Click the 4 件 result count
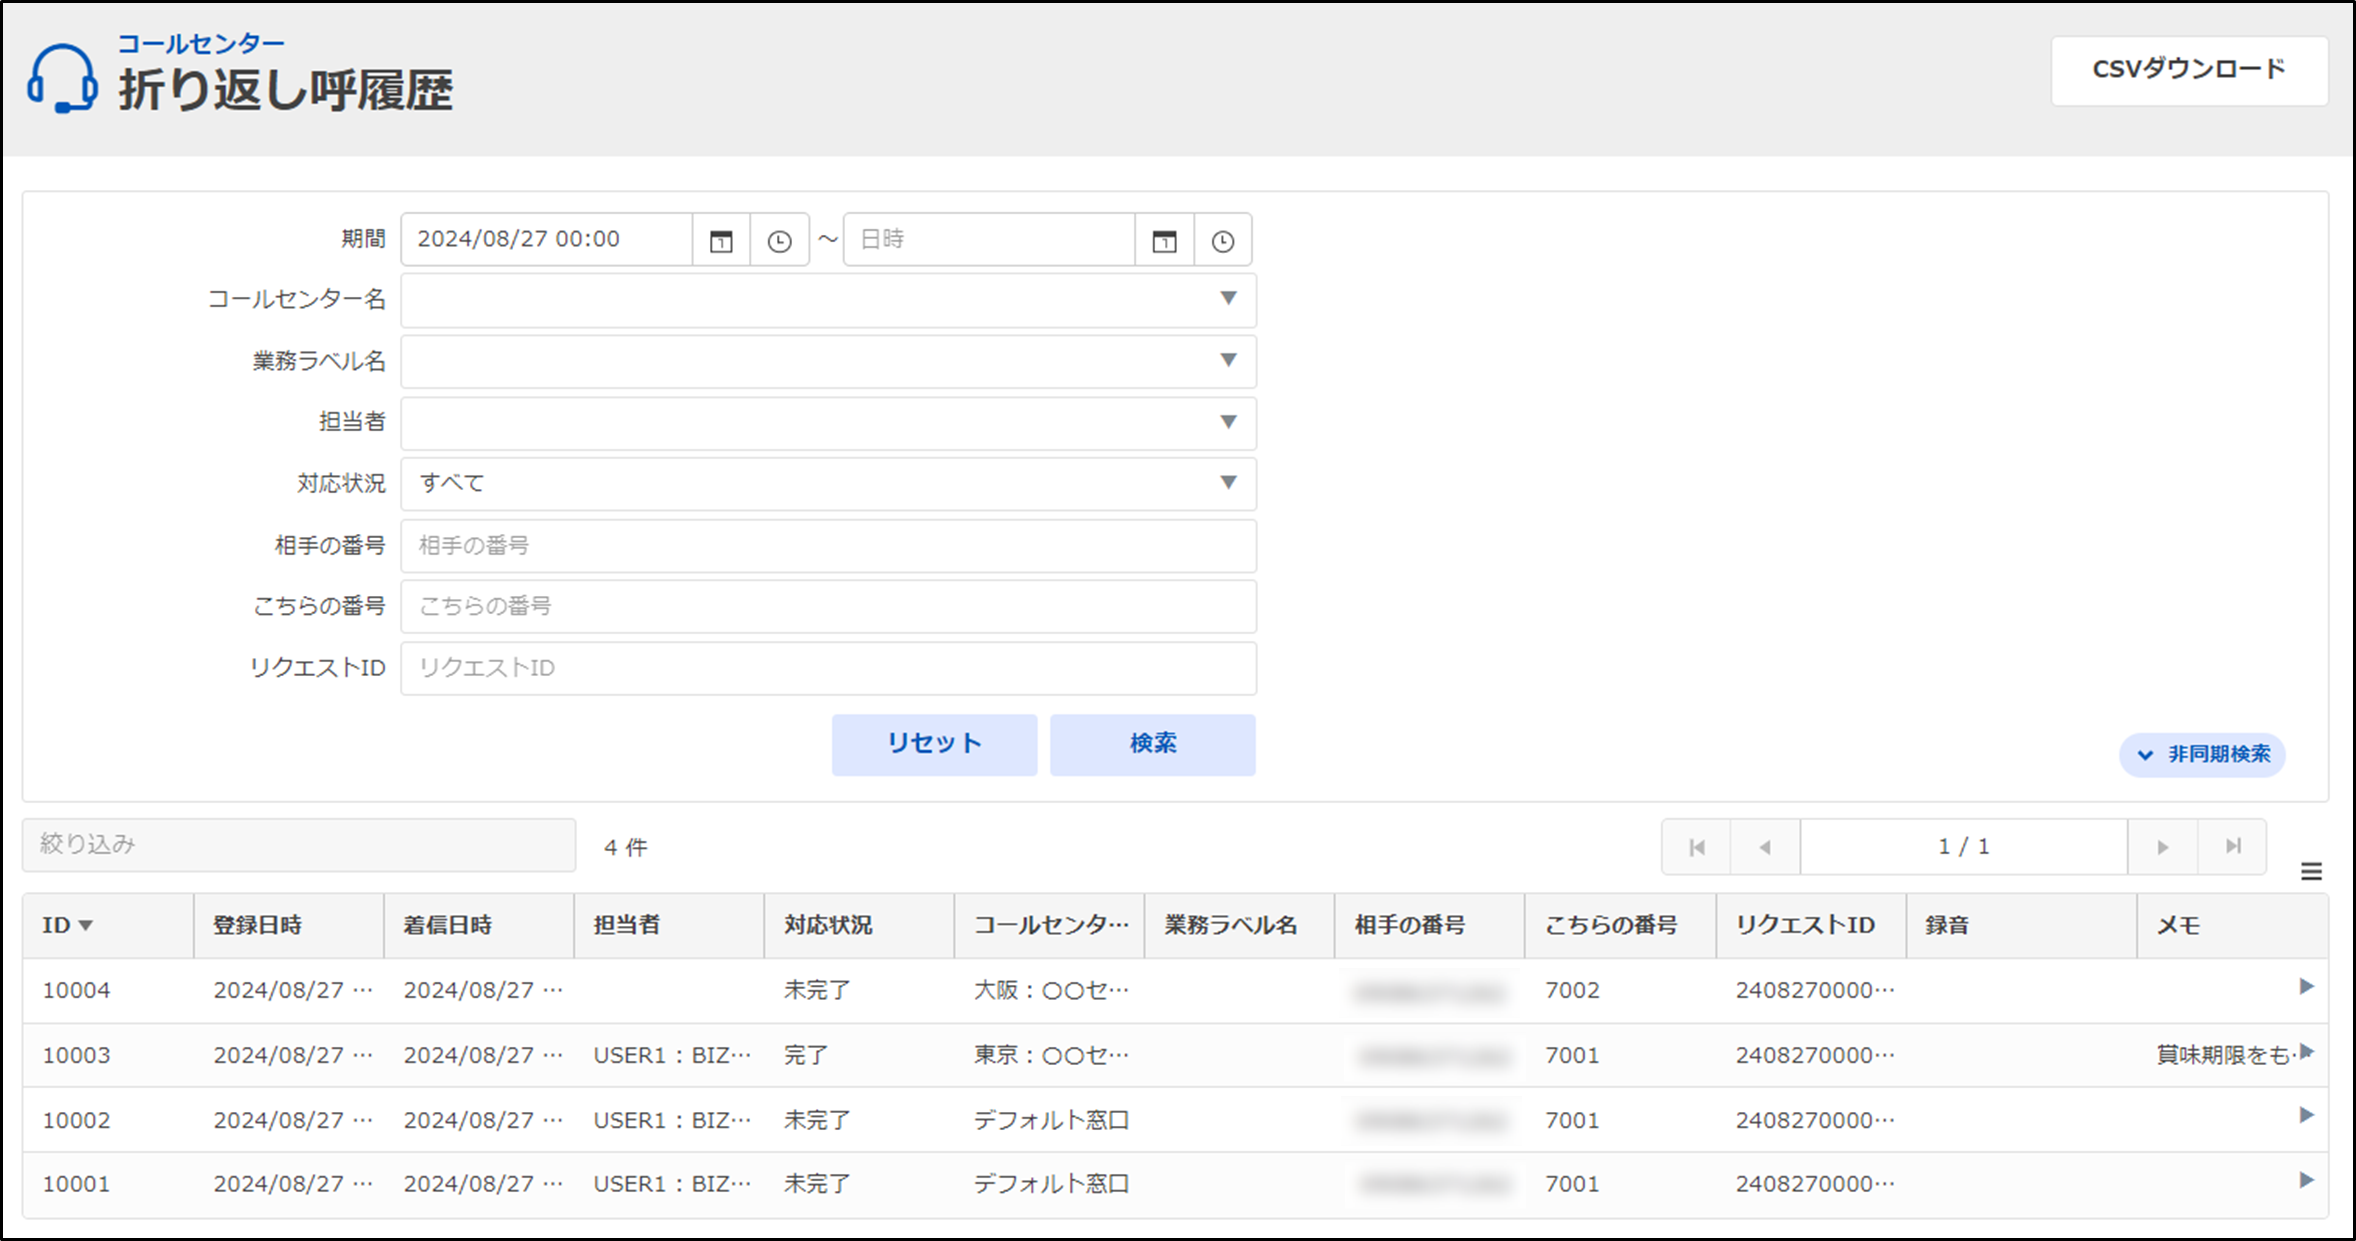Image resolution: width=2356 pixels, height=1241 pixels. click(626, 848)
